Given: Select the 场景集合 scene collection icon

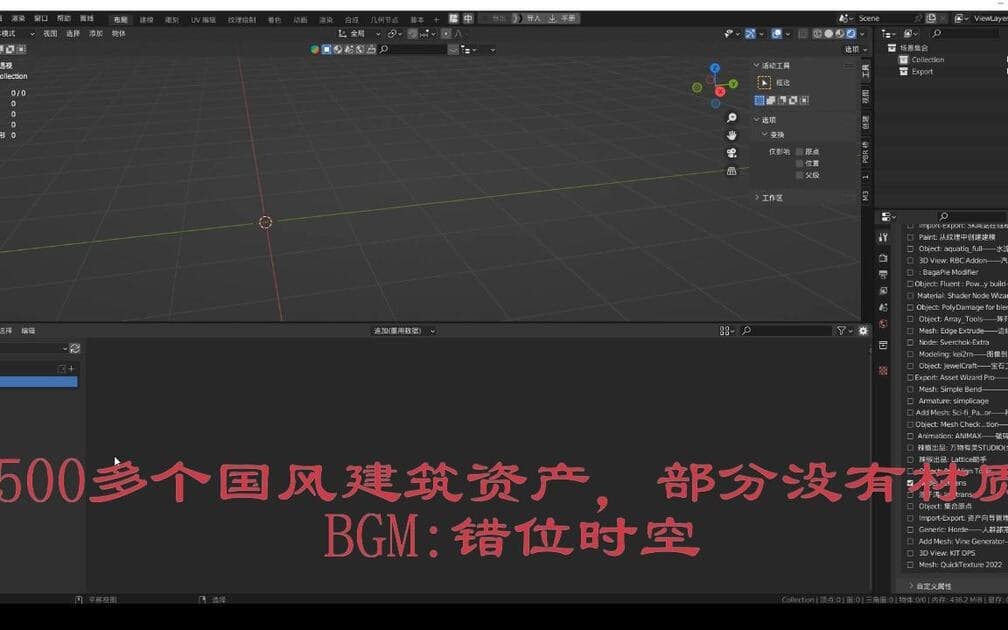Looking at the screenshot, I should [x=892, y=48].
